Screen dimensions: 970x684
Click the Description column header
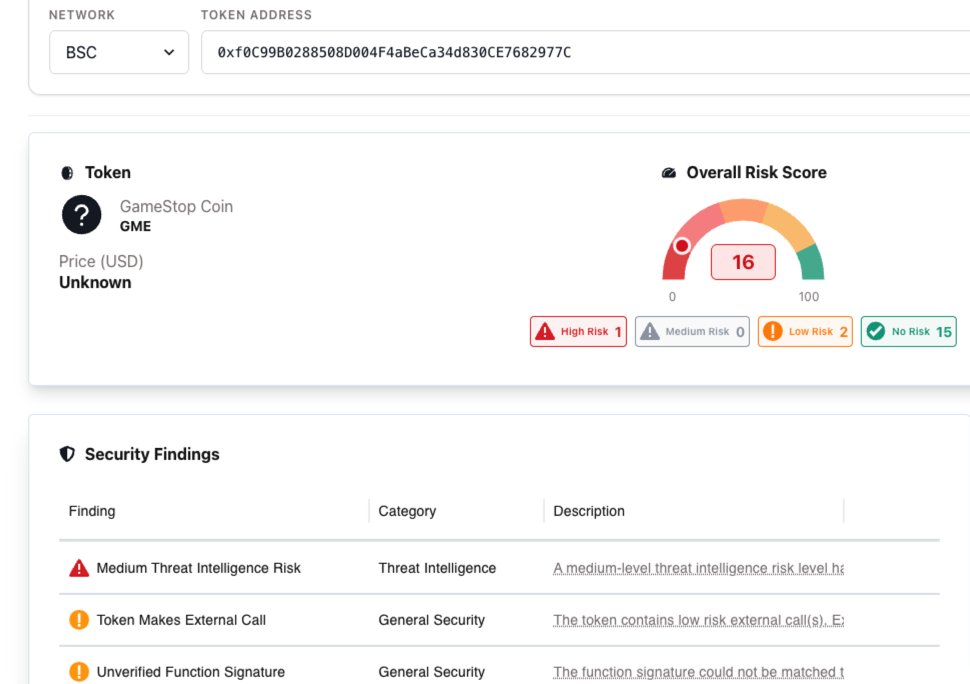[589, 511]
